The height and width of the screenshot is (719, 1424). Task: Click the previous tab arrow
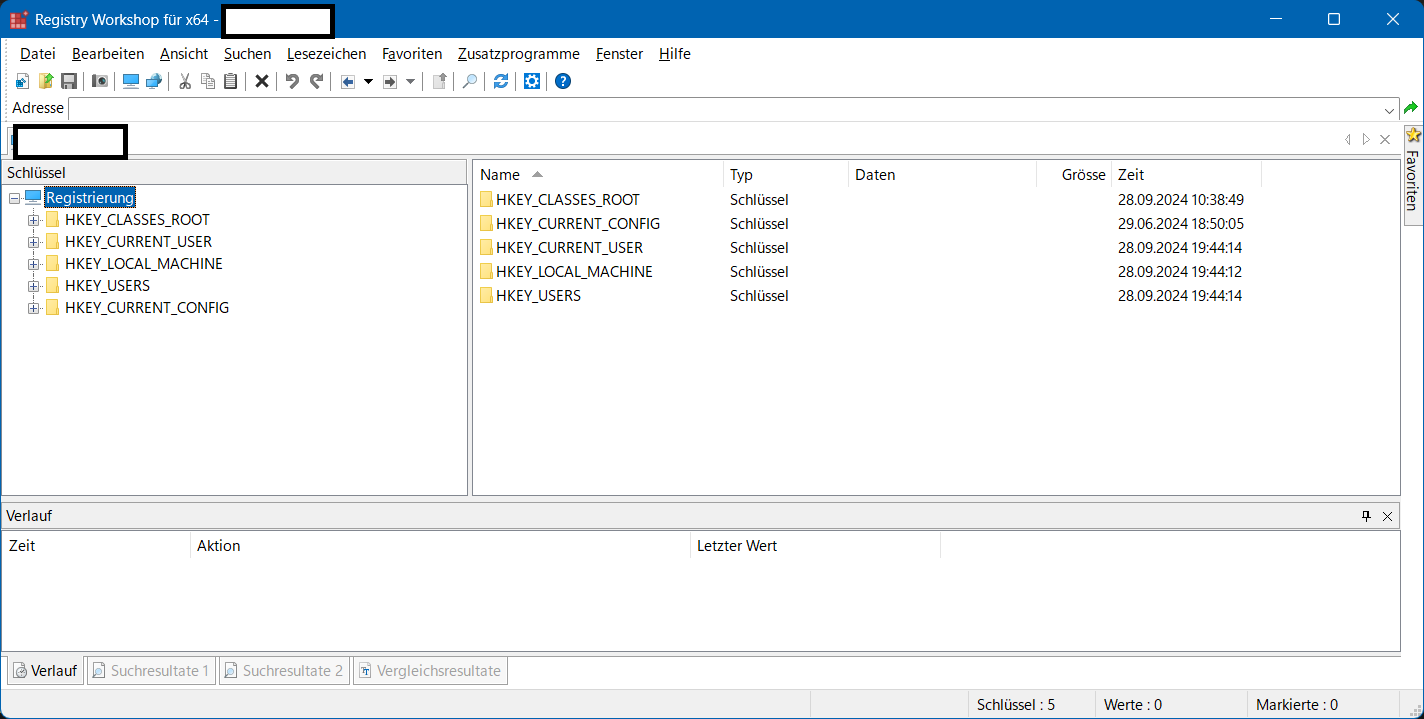[1348, 139]
